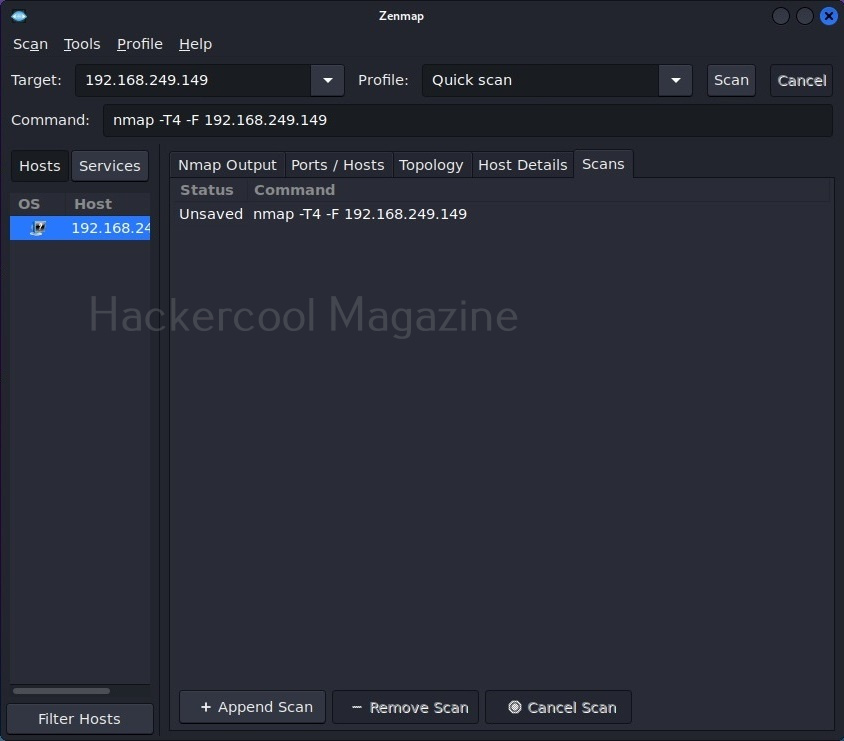Click the Cancel button near Profile
The height and width of the screenshot is (741, 844).
coord(801,81)
